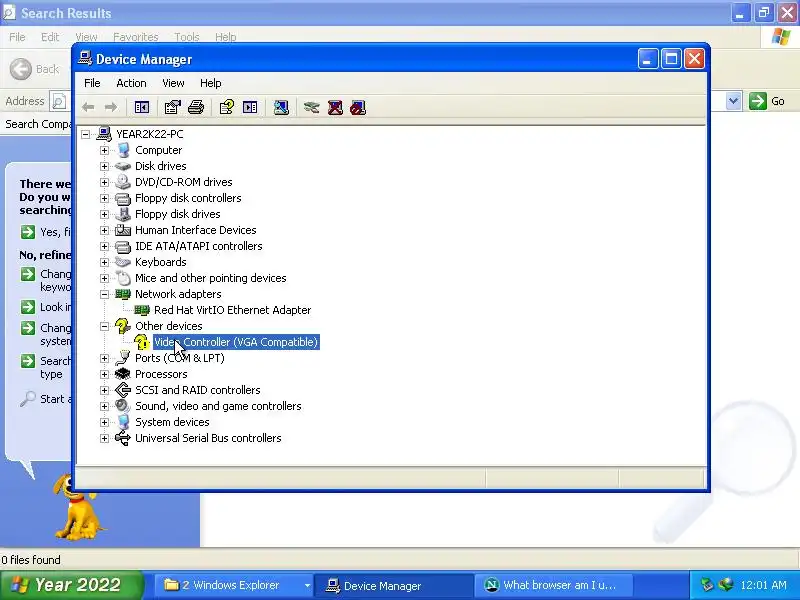The width and height of the screenshot is (800, 600).
Task: Toggle the console tree toolbar icon
Action: [x=142, y=107]
